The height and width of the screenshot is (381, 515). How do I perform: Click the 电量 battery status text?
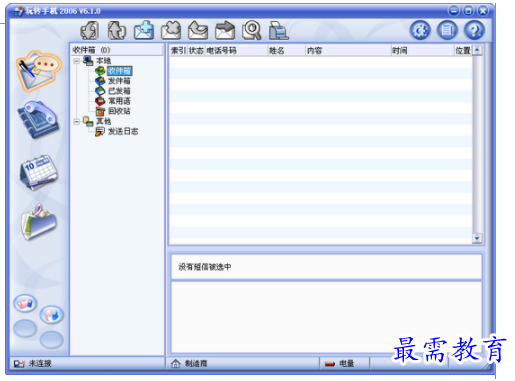(x=346, y=364)
